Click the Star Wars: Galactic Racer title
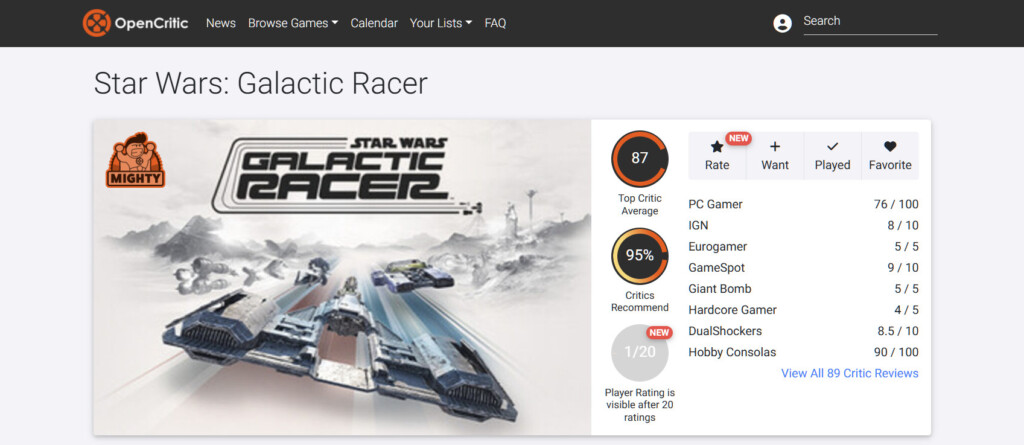 261,84
